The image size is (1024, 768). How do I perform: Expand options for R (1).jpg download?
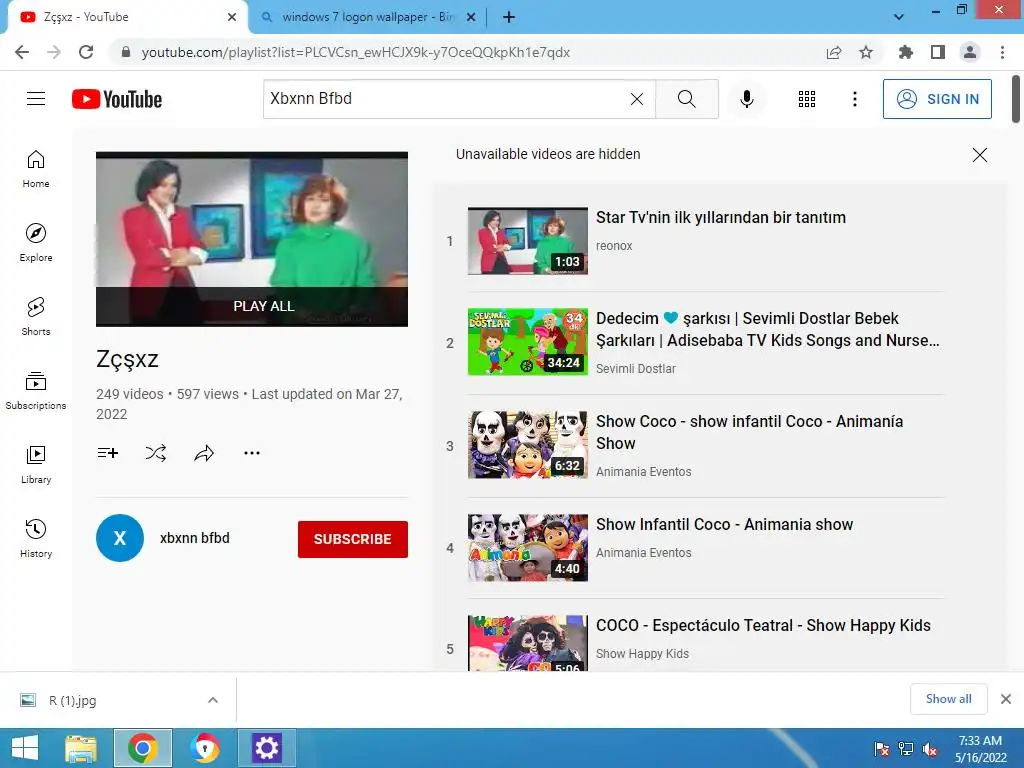(213, 700)
